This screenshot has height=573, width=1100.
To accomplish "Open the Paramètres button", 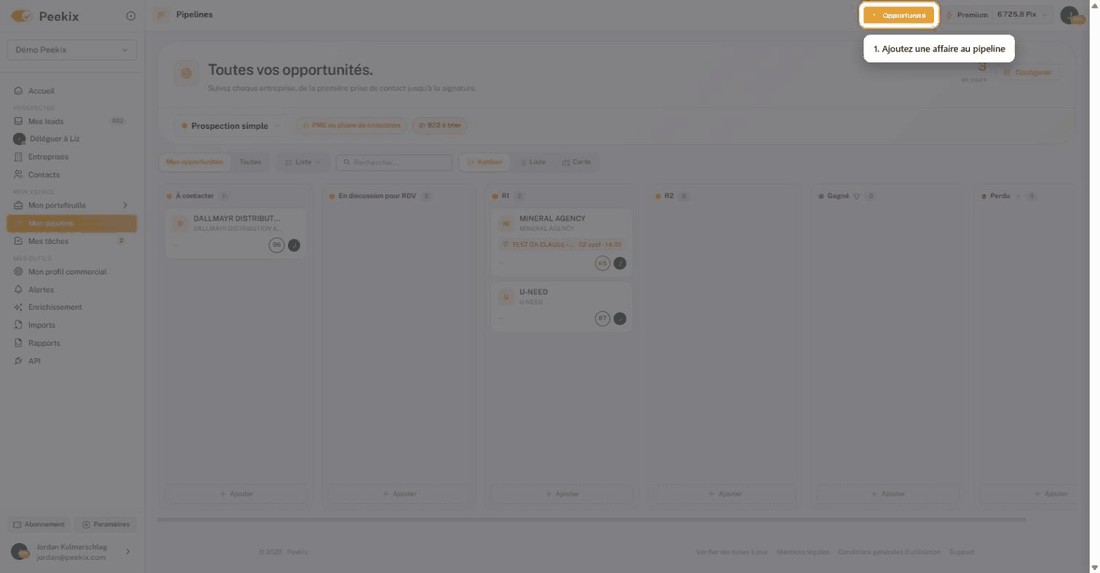I will pyautogui.click(x=105, y=525).
